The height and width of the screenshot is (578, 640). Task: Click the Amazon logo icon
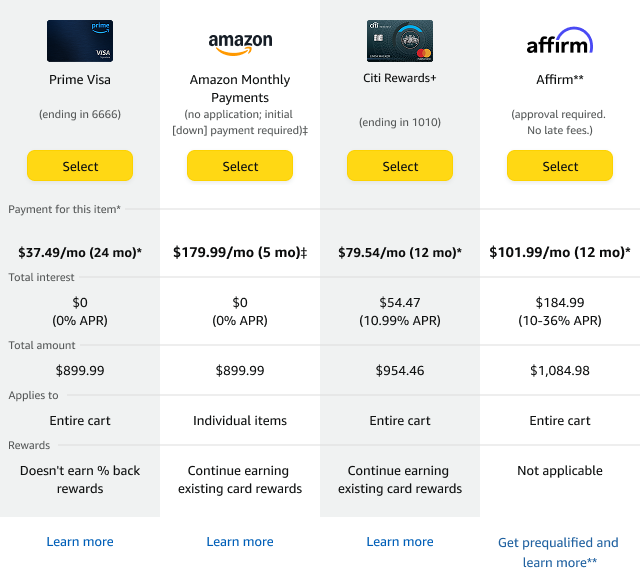pos(240,44)
